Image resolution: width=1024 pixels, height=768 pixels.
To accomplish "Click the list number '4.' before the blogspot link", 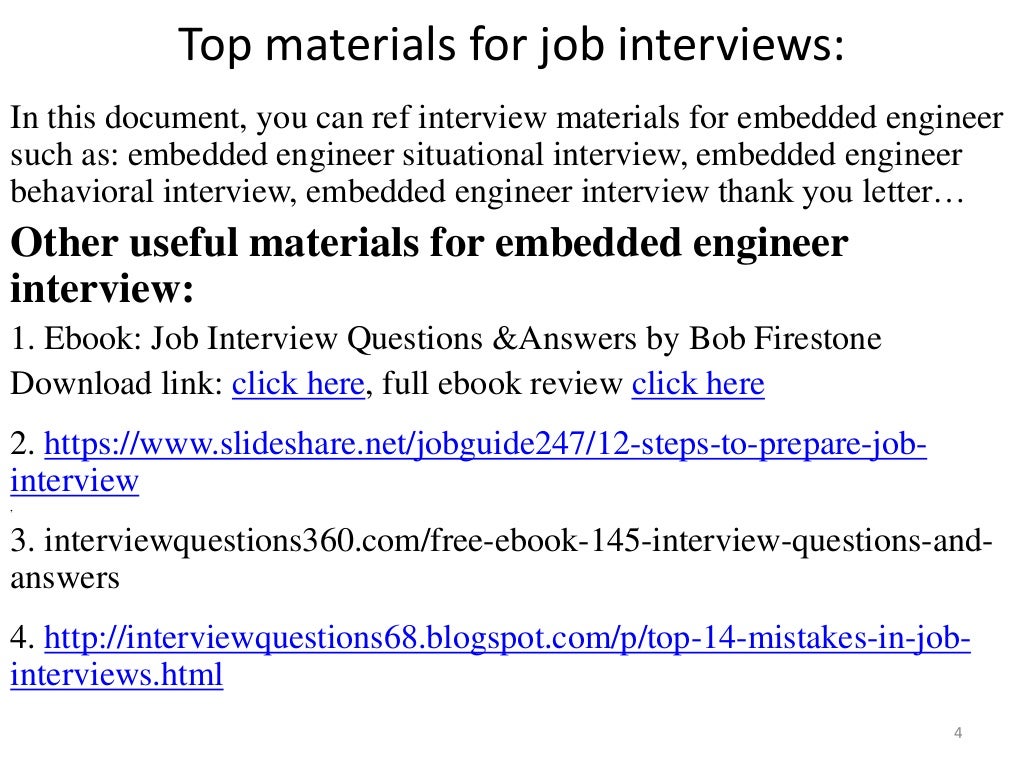I will 22,637.
